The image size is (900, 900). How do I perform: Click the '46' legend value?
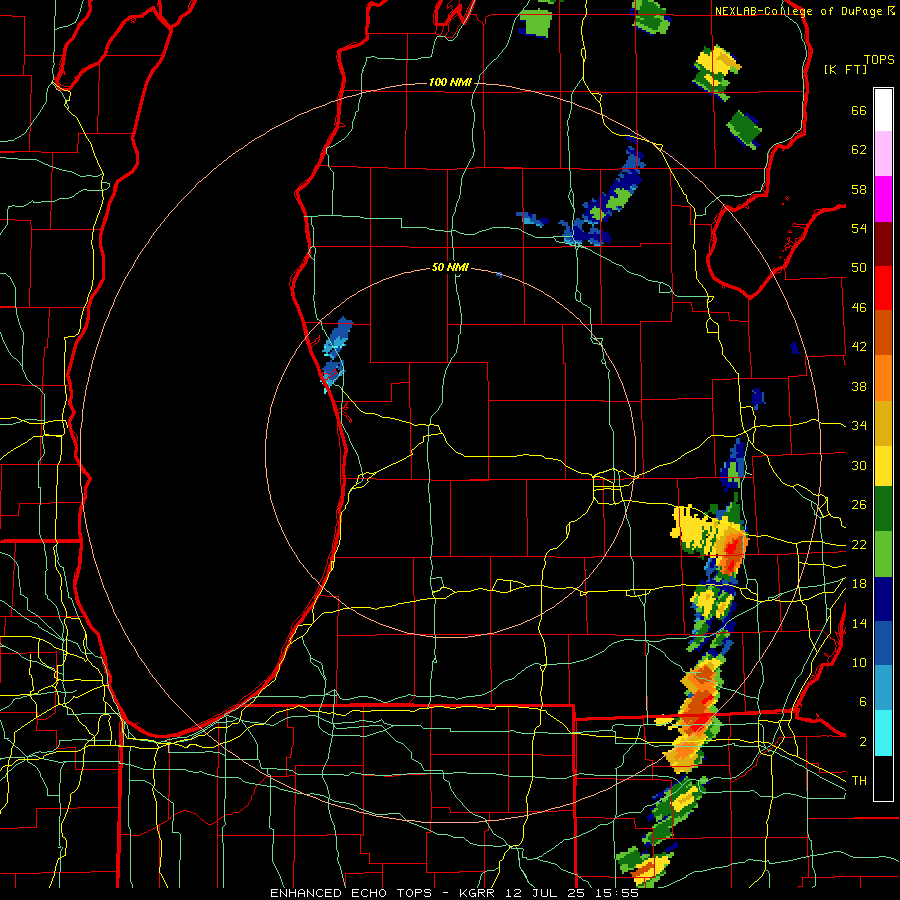[859, 308]
